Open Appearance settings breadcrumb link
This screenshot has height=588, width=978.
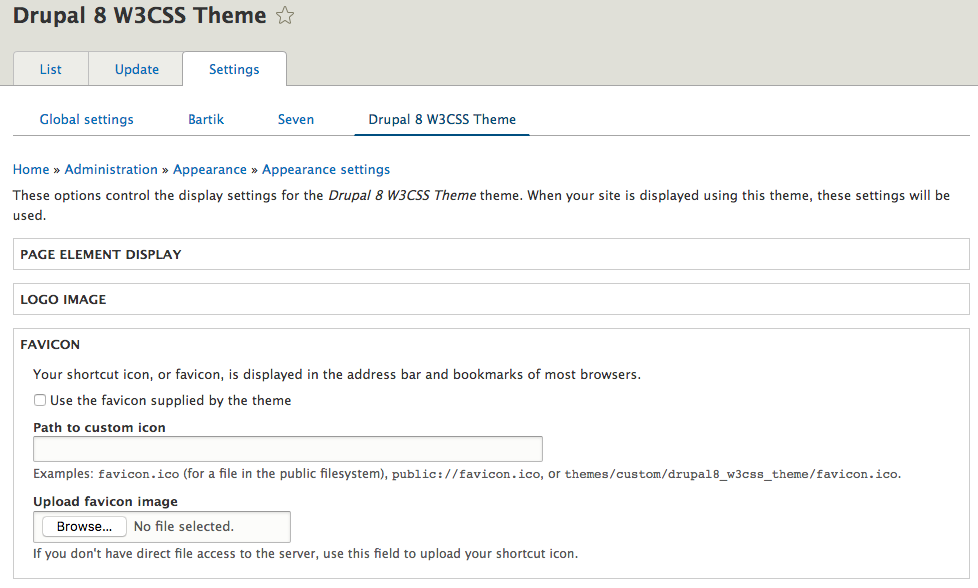coord(326,170)
